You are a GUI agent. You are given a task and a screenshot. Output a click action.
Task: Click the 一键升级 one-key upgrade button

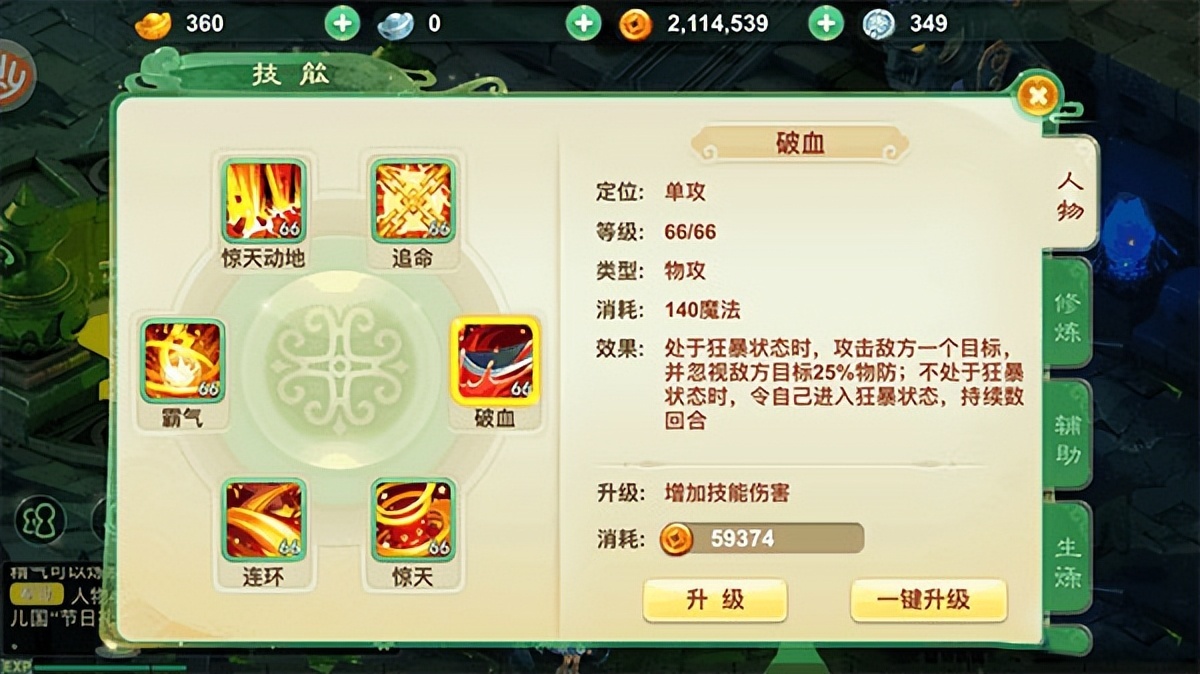(929, 600)
